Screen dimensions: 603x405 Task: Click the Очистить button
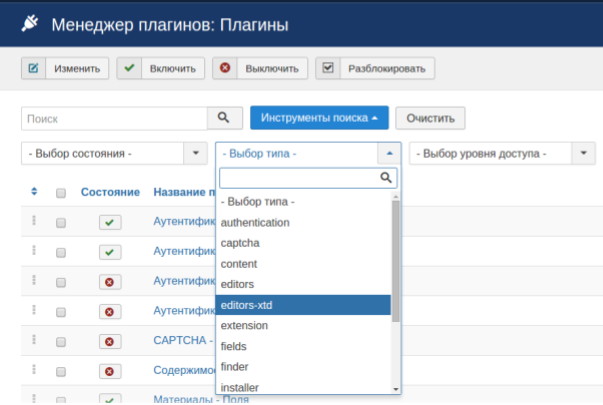click(430, 118)
